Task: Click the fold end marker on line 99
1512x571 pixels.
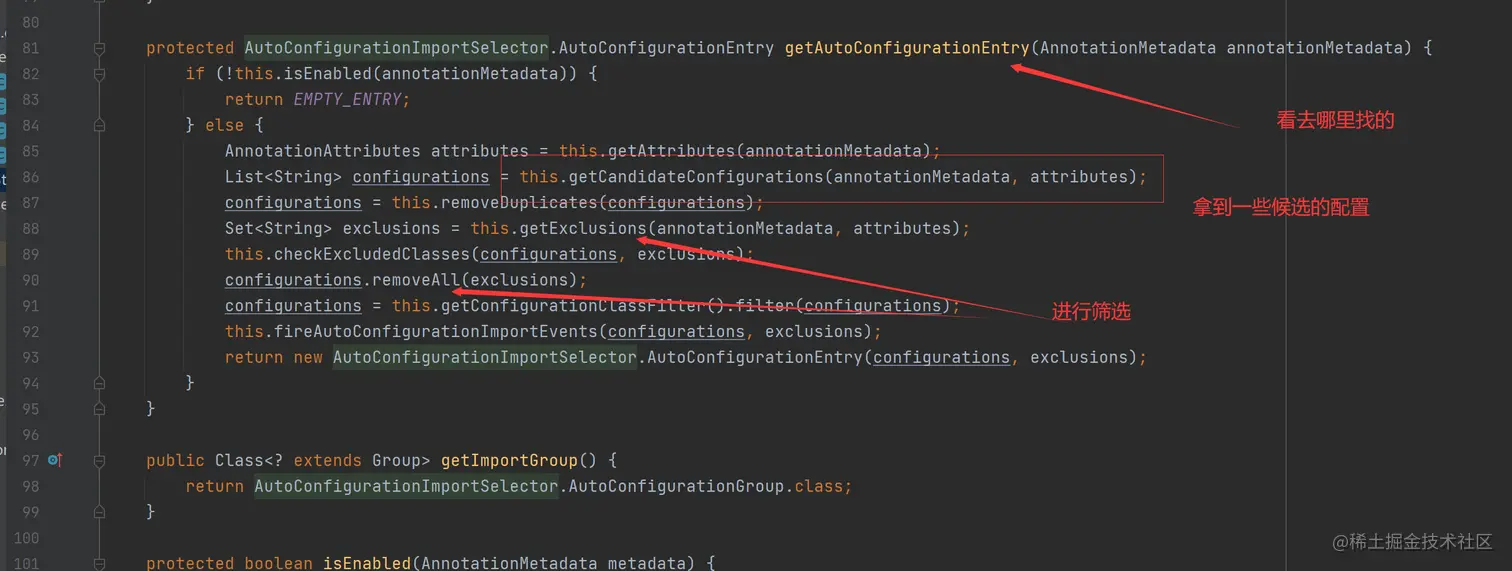Action: 99,512
